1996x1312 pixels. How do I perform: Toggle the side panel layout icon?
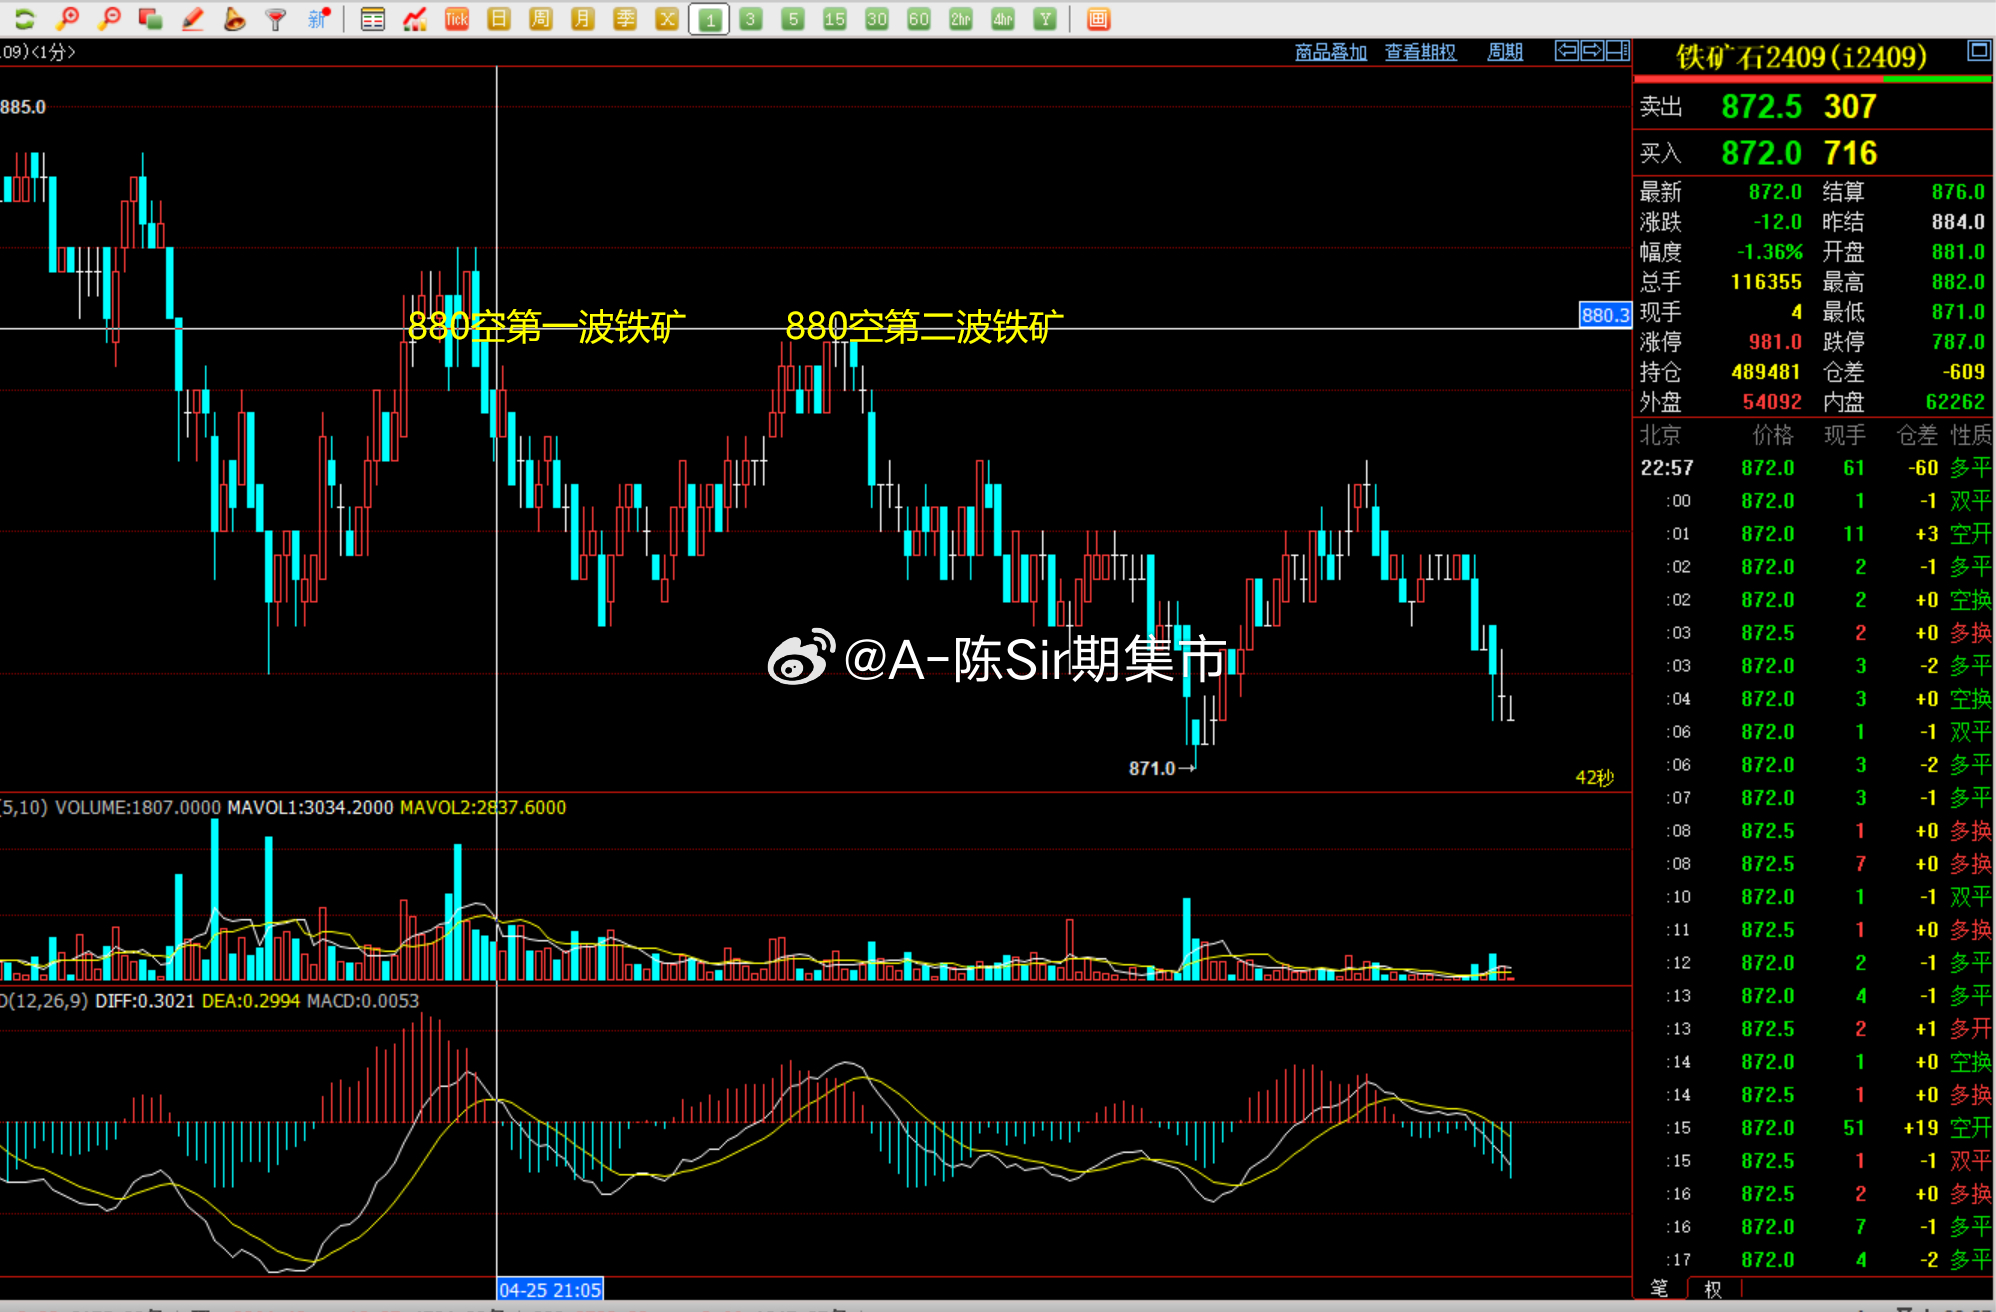coord(1618,51)
